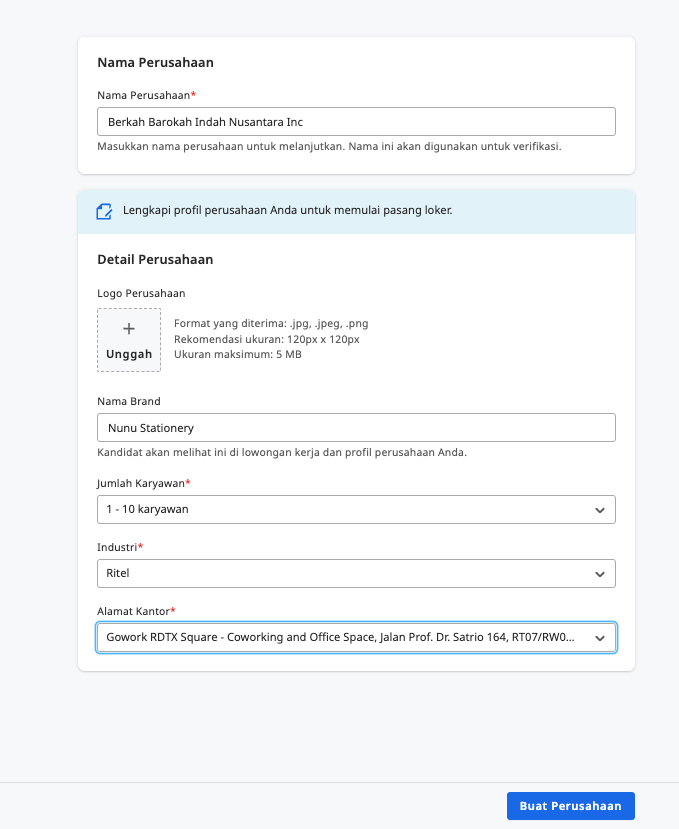Click the plus icon in logo upload box
Image resolution: width=679 pixels, height=829 pixels.
129,329
